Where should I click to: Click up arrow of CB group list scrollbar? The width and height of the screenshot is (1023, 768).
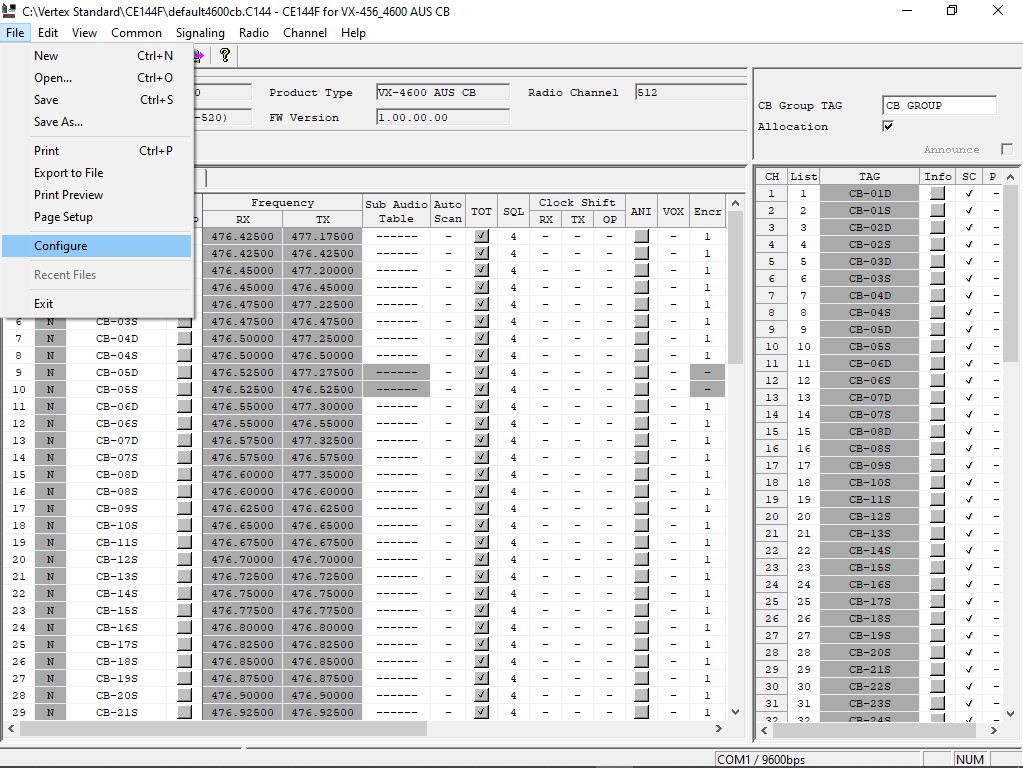pyautogui.click(x=1010, y=177)
